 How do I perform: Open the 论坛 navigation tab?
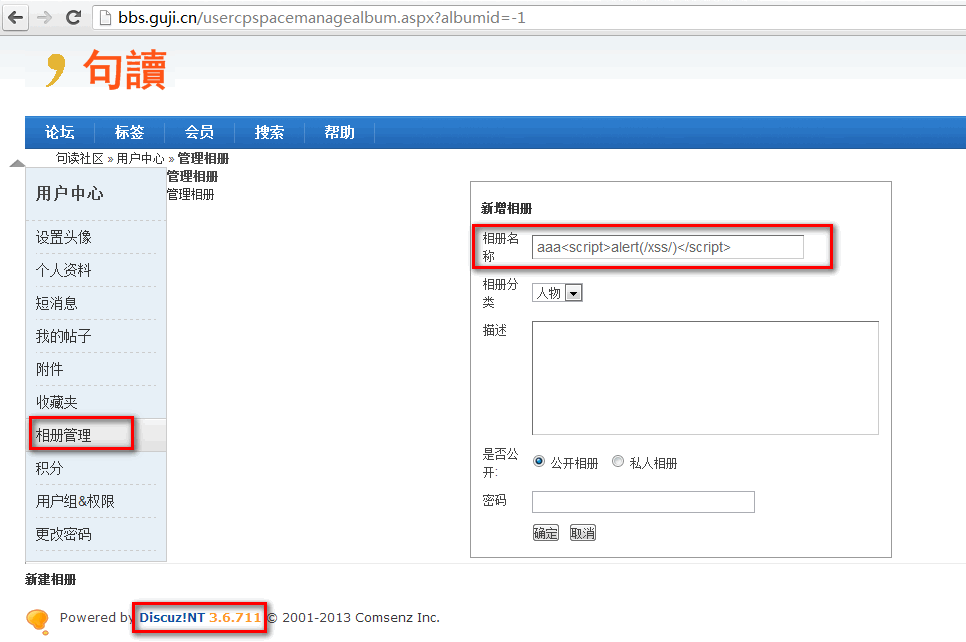coord(60,132)
